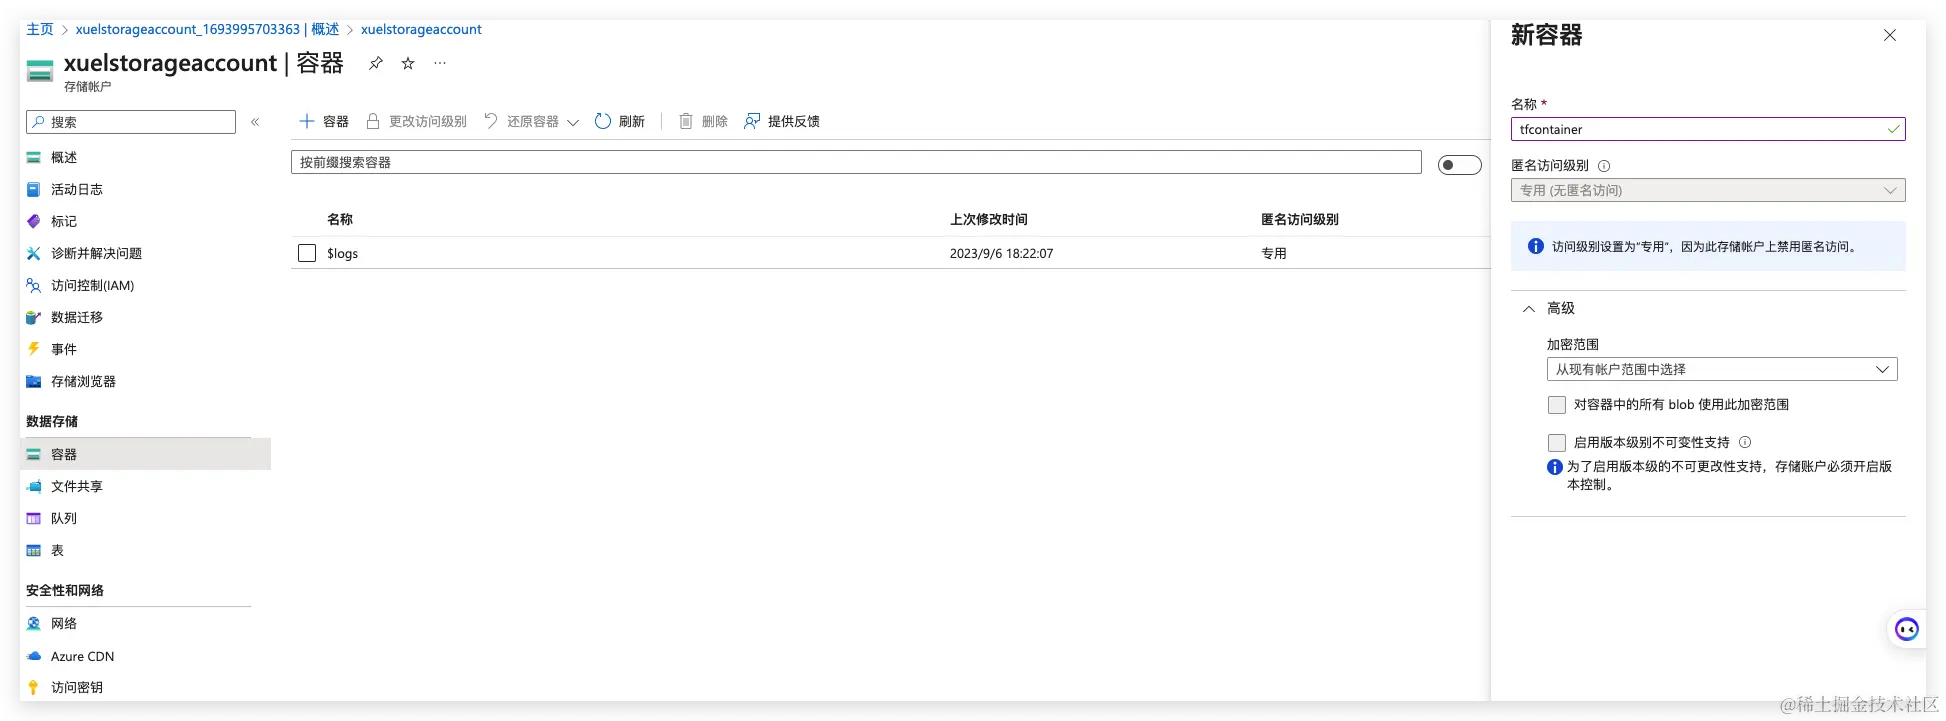Sort by 名称 column header
The height and width of the screenshot is (721, 1946).
pyautogui.click(x=340, y=219)
